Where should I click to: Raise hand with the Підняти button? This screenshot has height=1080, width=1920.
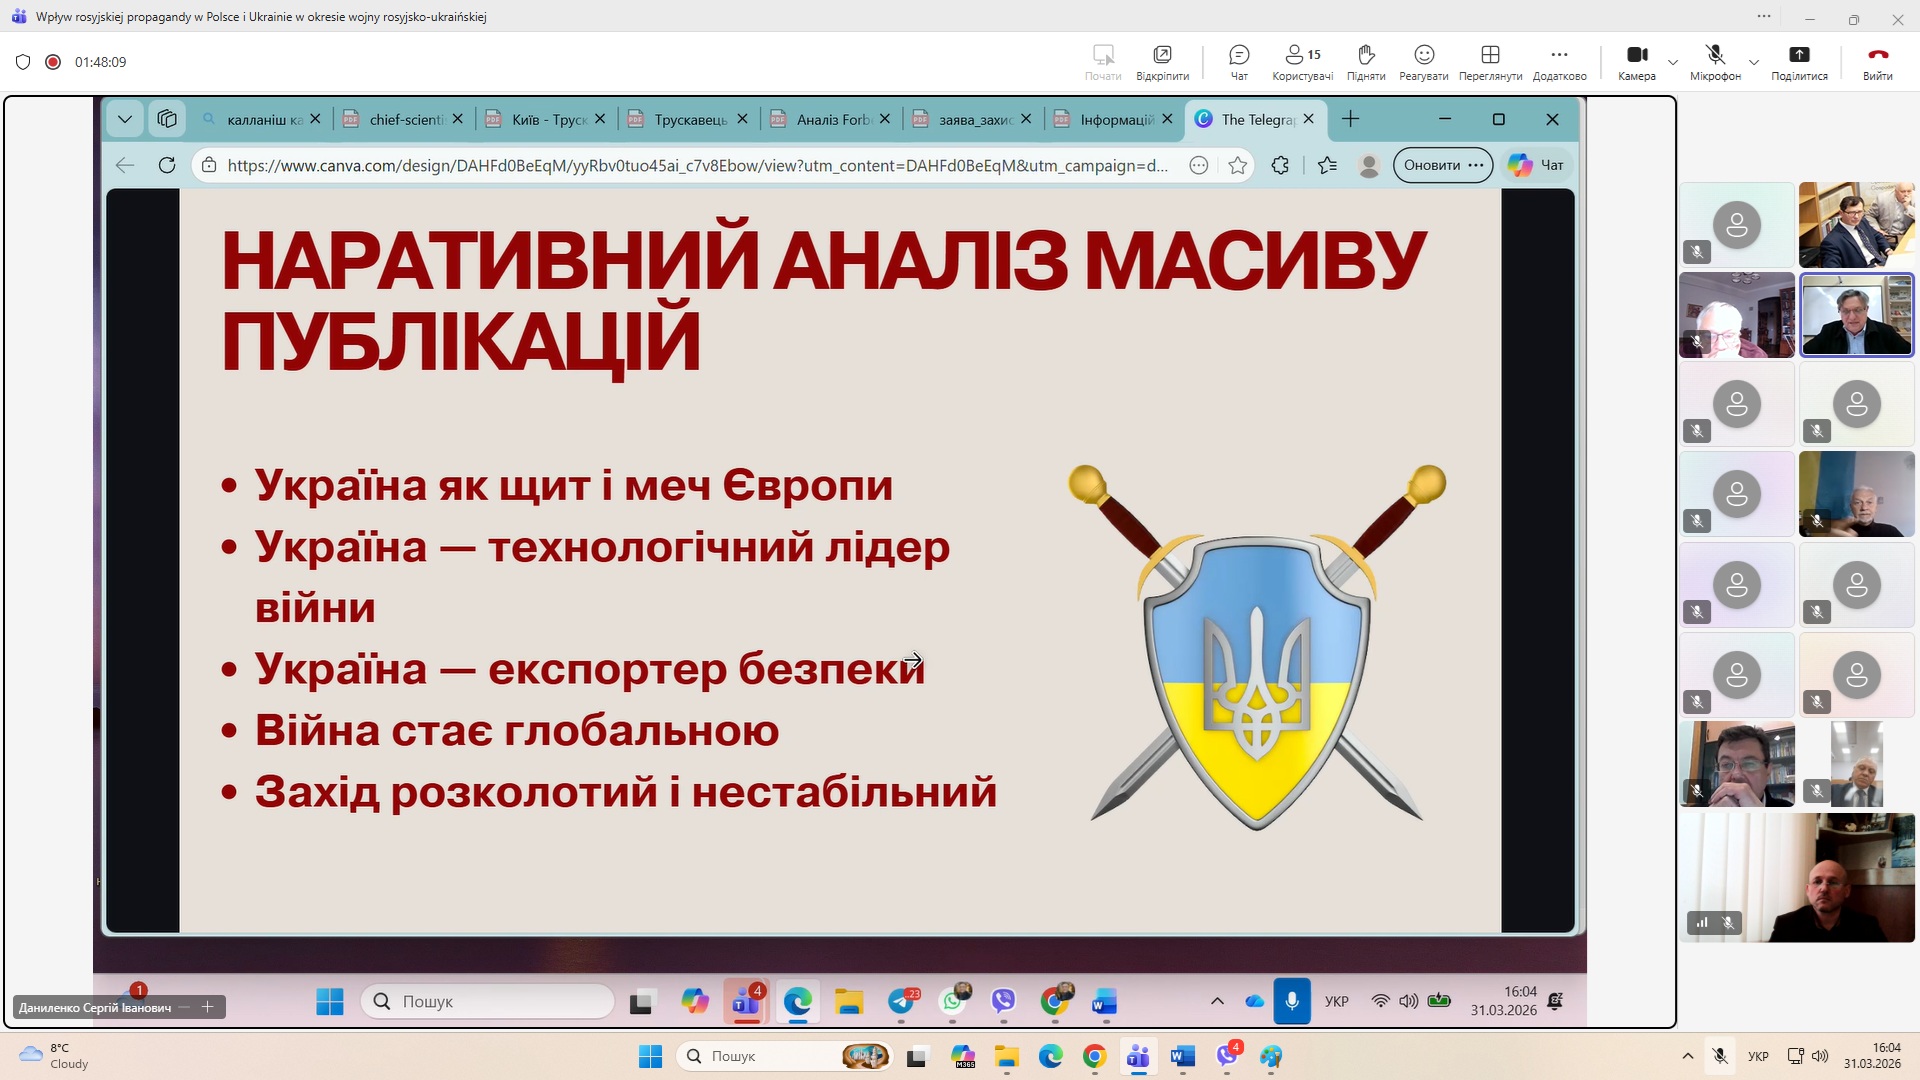1366,62
